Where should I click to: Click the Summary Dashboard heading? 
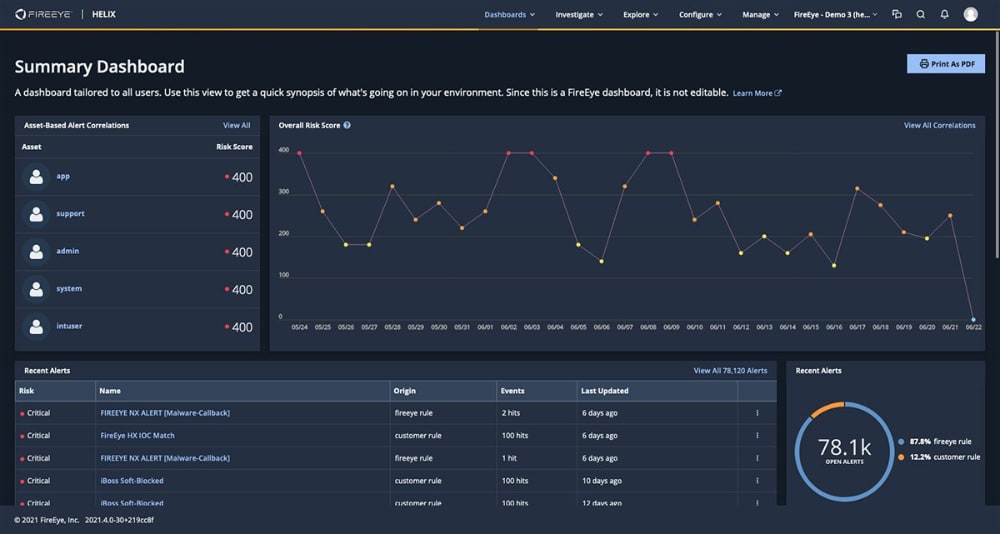pos(99,66)
